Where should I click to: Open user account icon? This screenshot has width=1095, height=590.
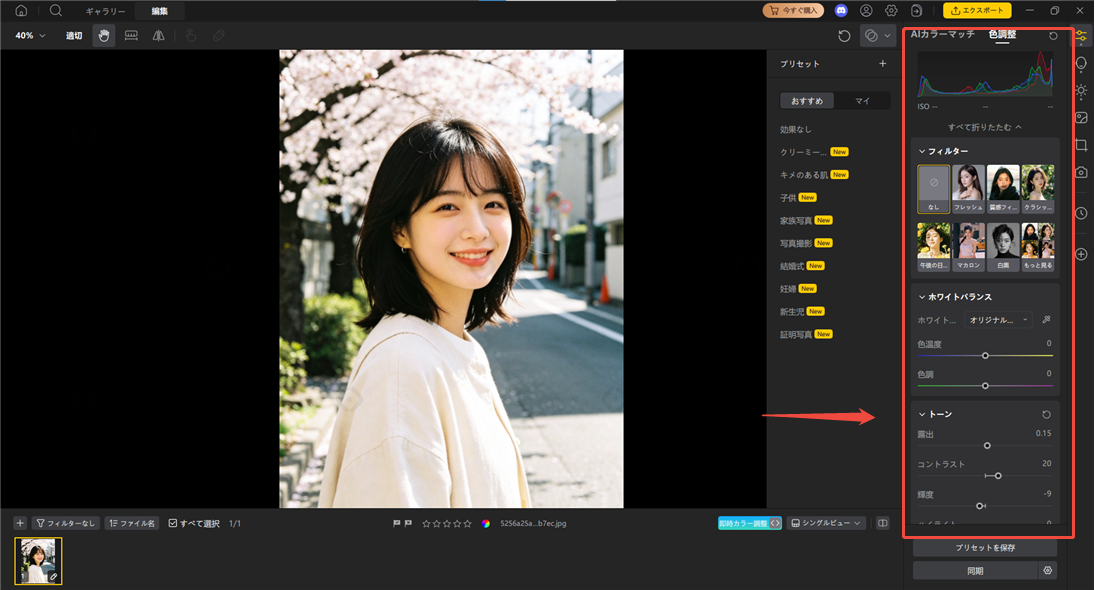867,10
